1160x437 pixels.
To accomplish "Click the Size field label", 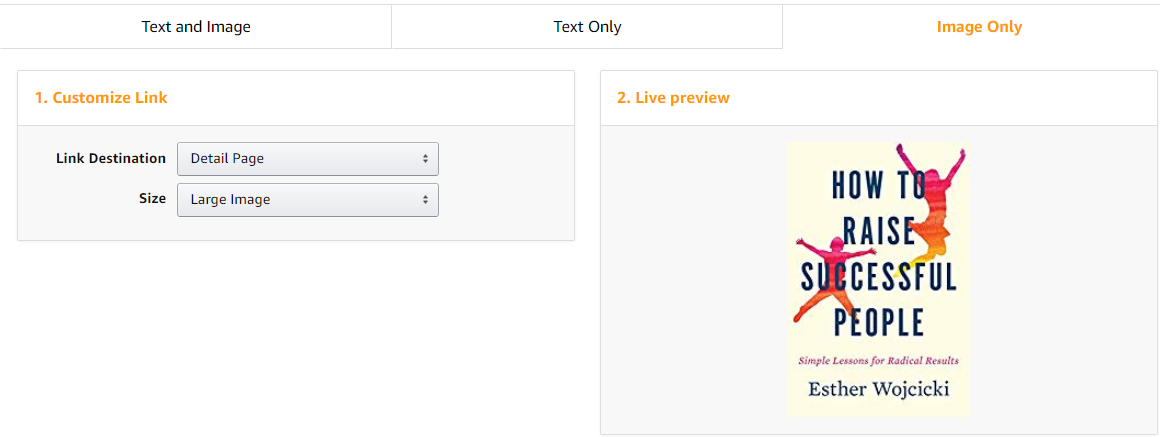I will tap(152, 199).
